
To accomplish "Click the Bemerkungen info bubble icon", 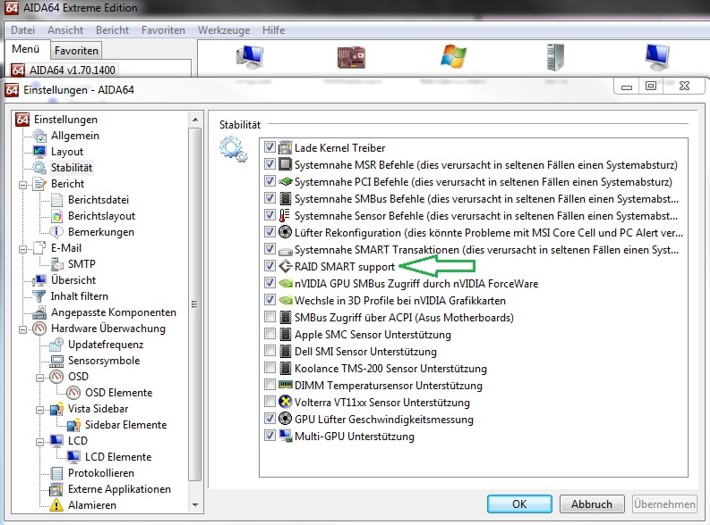I will tap(57, 232).
